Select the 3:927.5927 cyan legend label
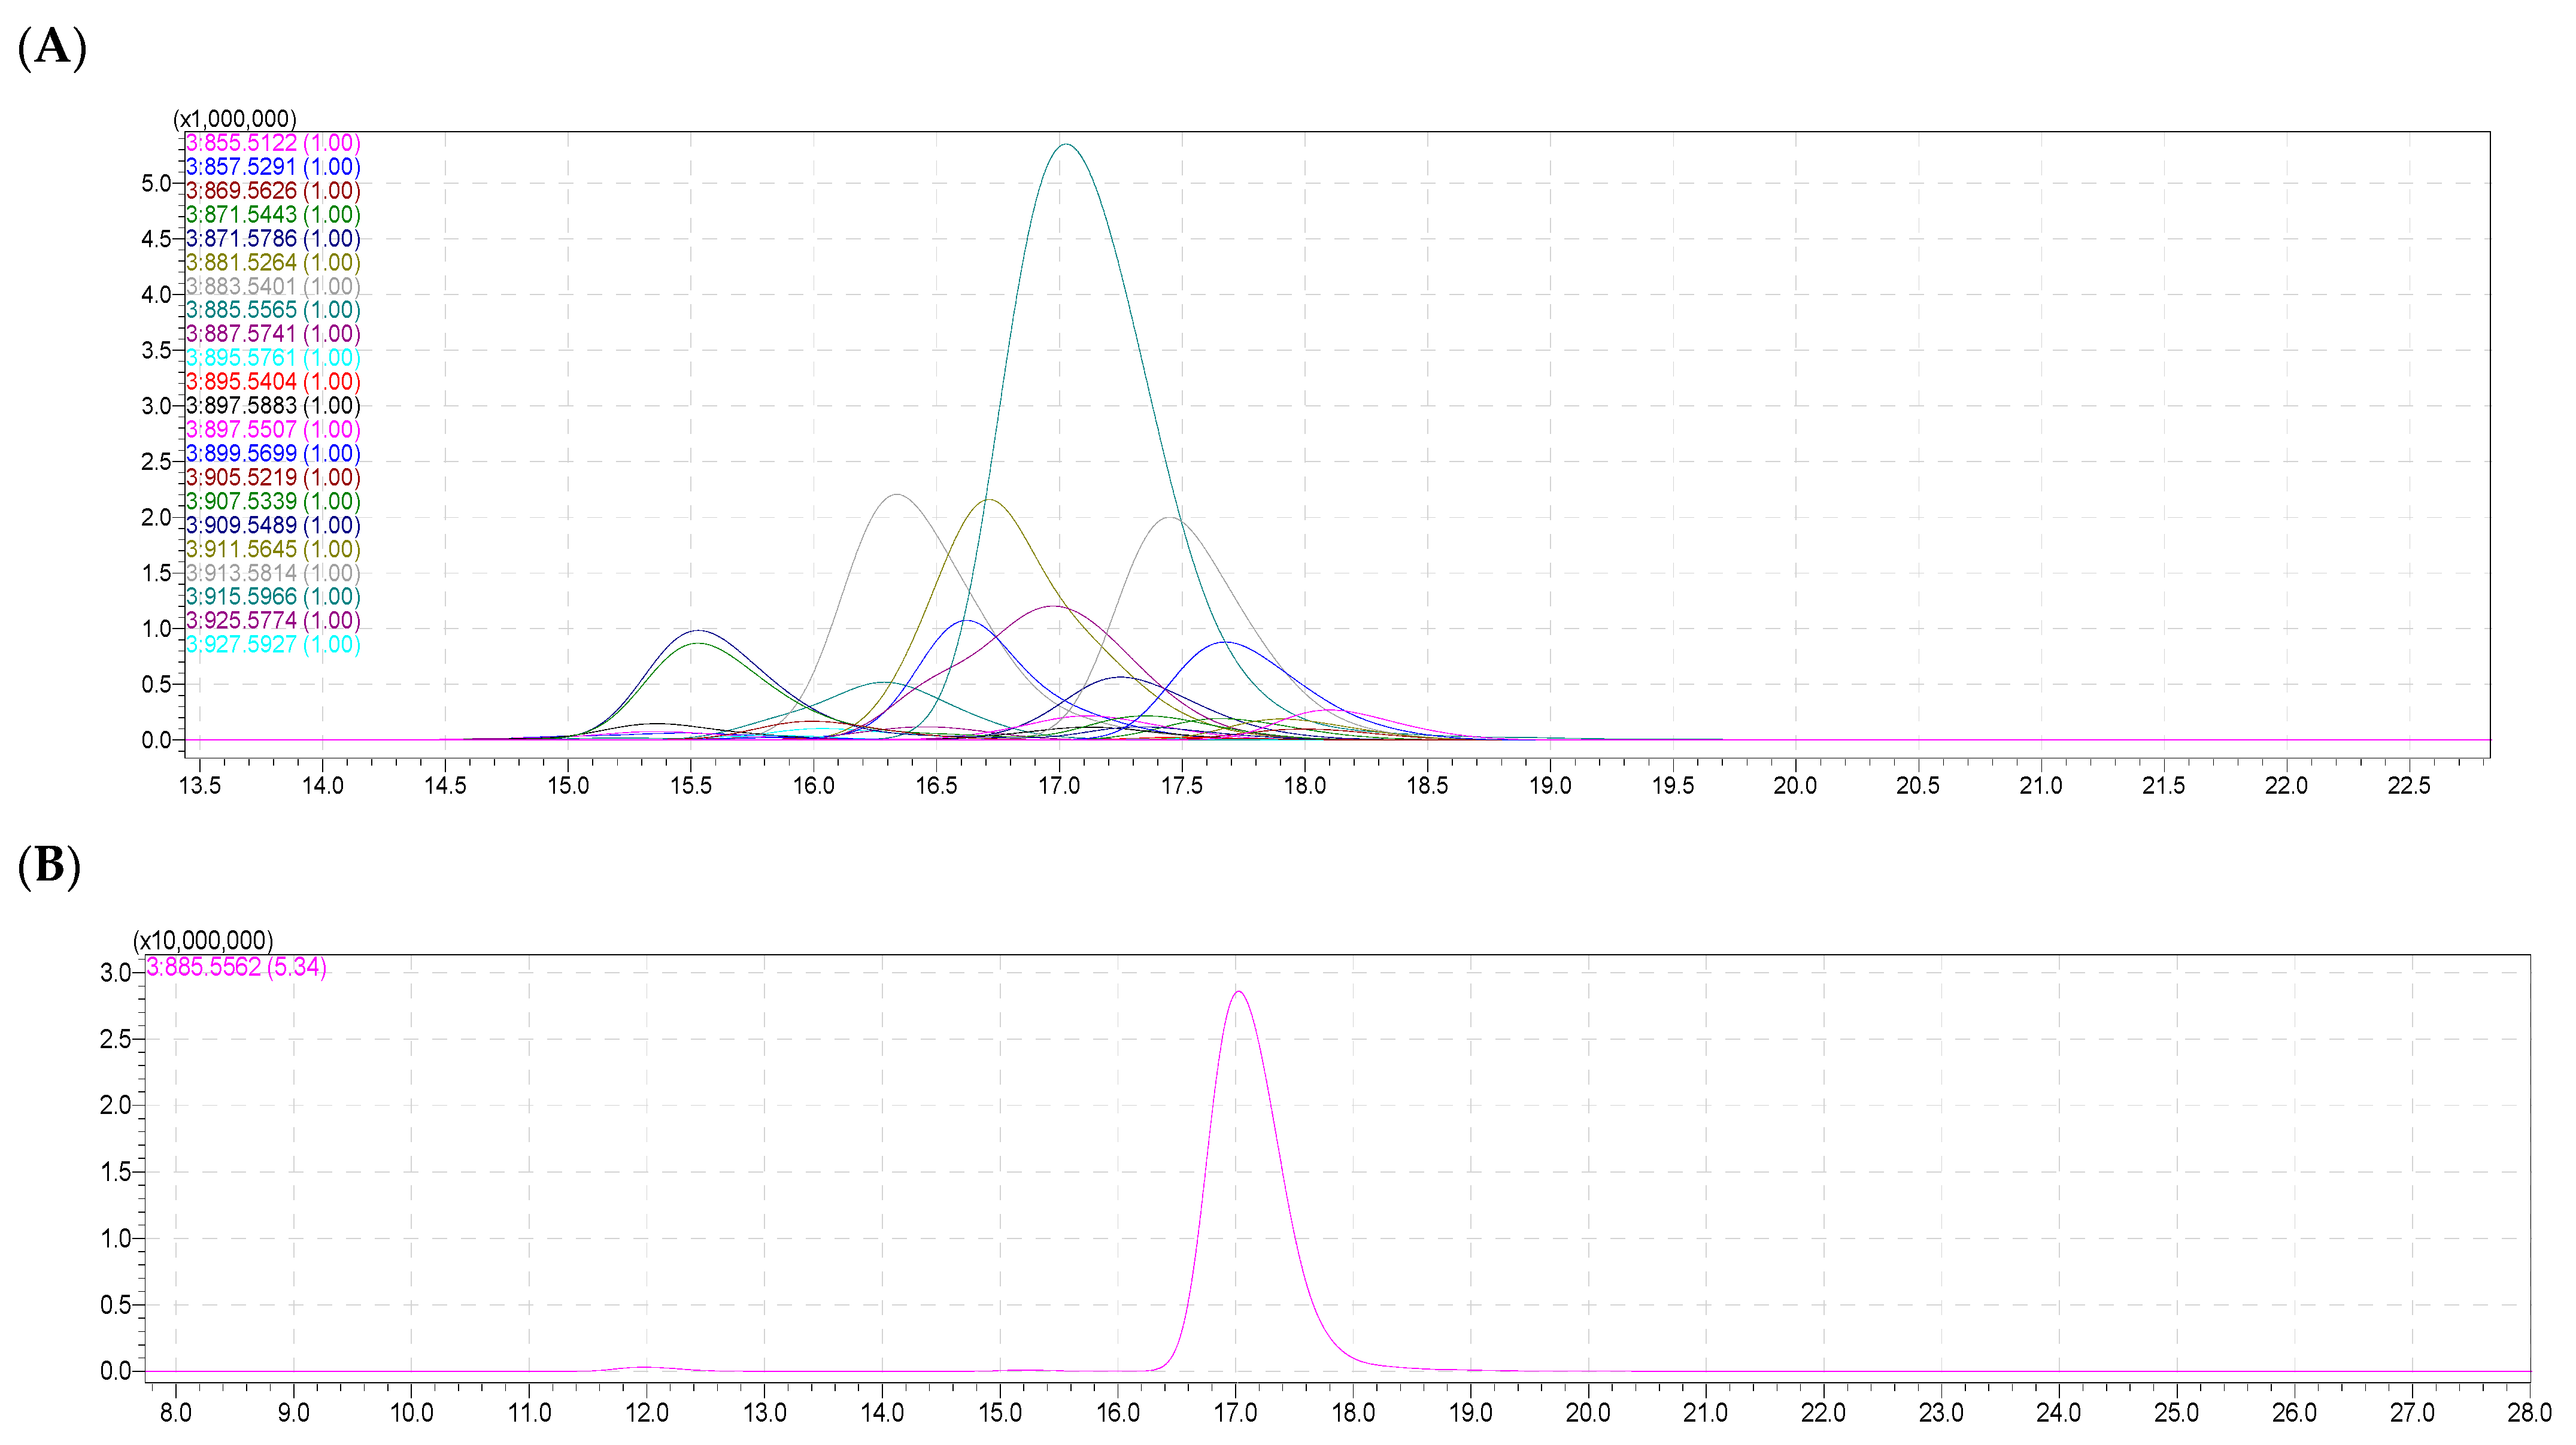The width and height of the screenshot is (2576, 1445). coord(272,645)
